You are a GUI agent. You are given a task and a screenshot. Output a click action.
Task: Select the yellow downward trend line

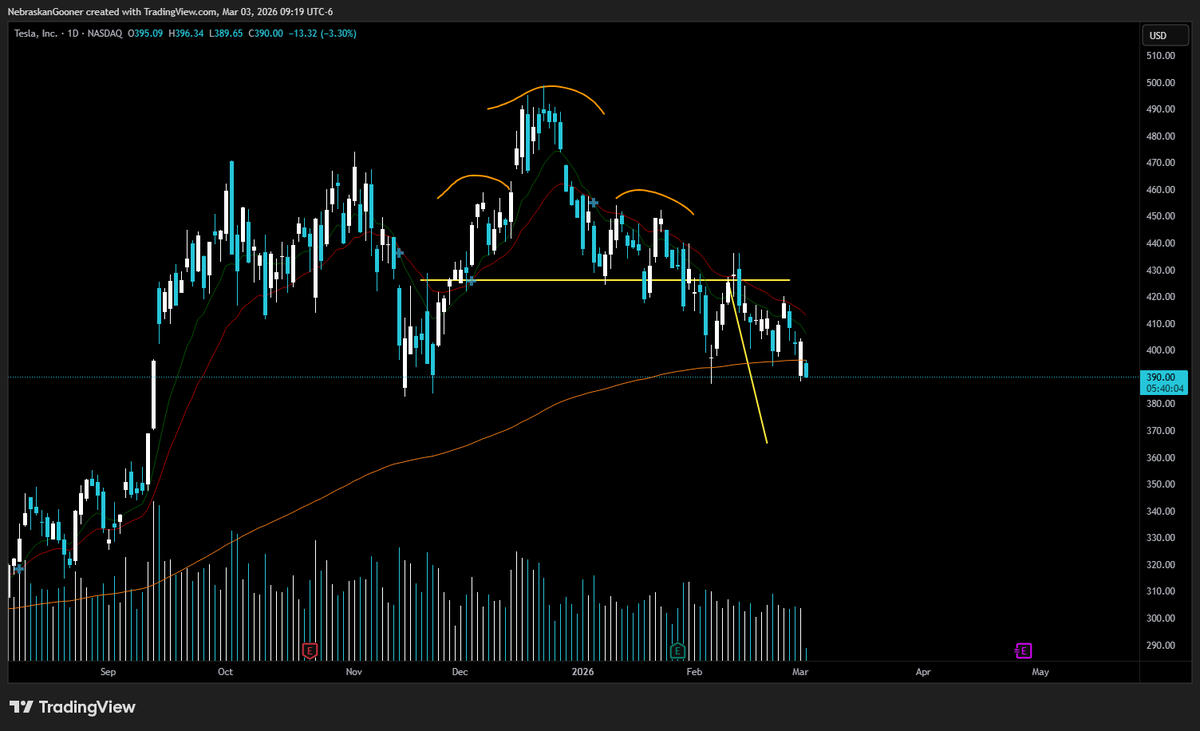(750, 360)
